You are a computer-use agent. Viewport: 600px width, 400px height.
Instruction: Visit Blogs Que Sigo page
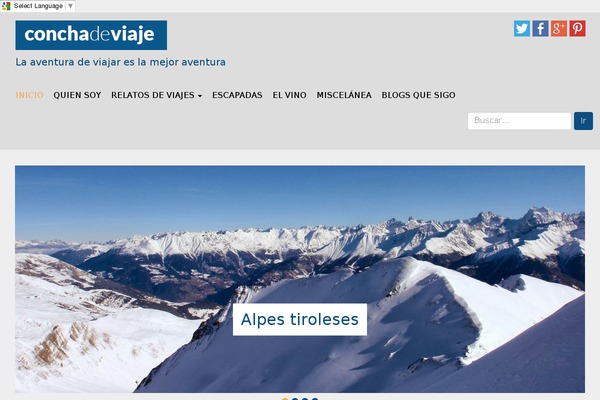click(x=418, y=95)
